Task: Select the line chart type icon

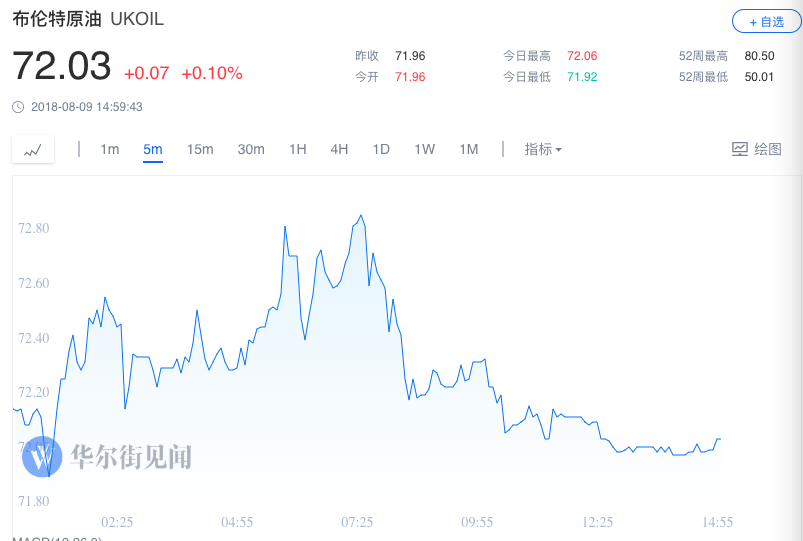Action: (x=33, y=150)
